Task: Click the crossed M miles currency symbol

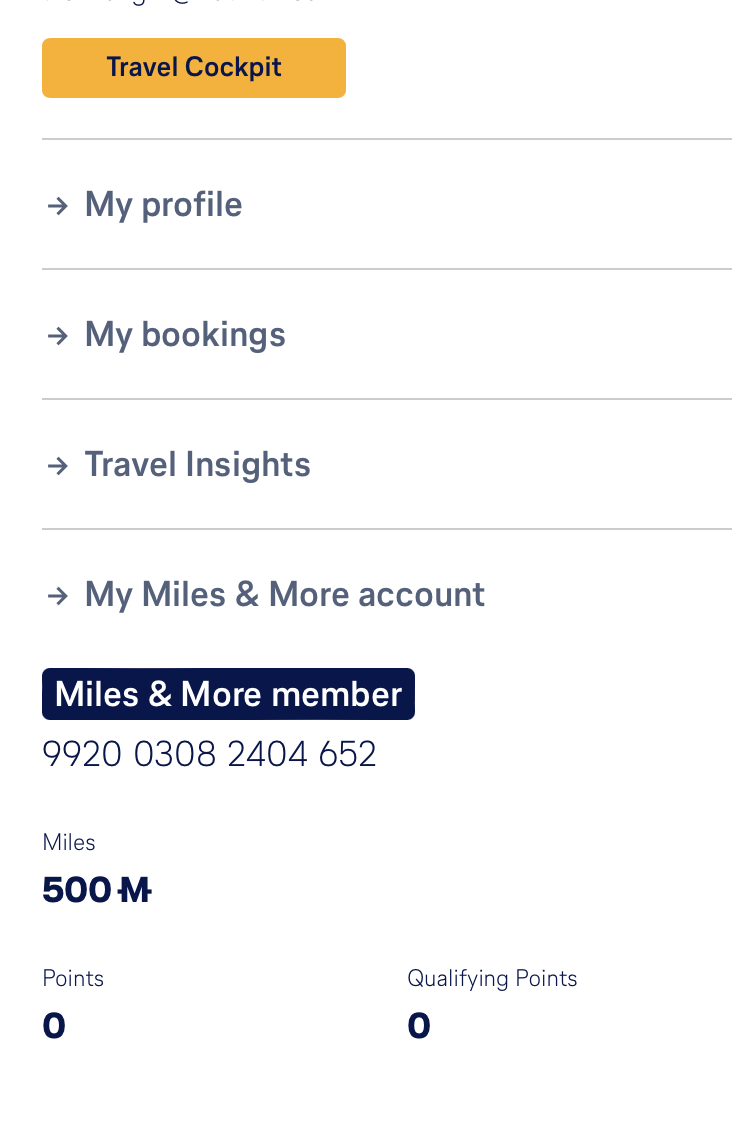Action: pyautogui.click(x=134, y=889)
